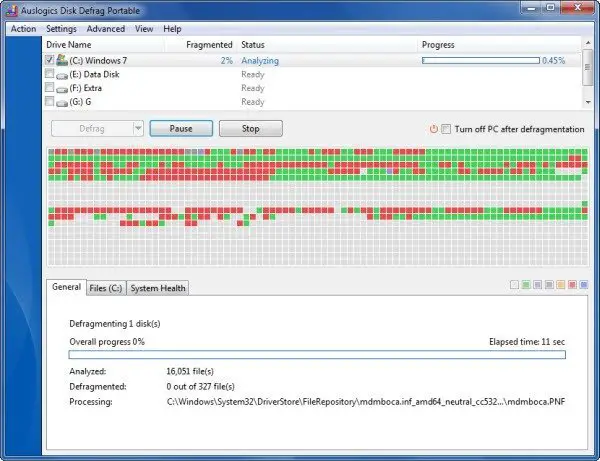Image resolution: width=600 pixels, height=461 pixels.
Task: Click the white legend color square
Action: coord(515,285)
